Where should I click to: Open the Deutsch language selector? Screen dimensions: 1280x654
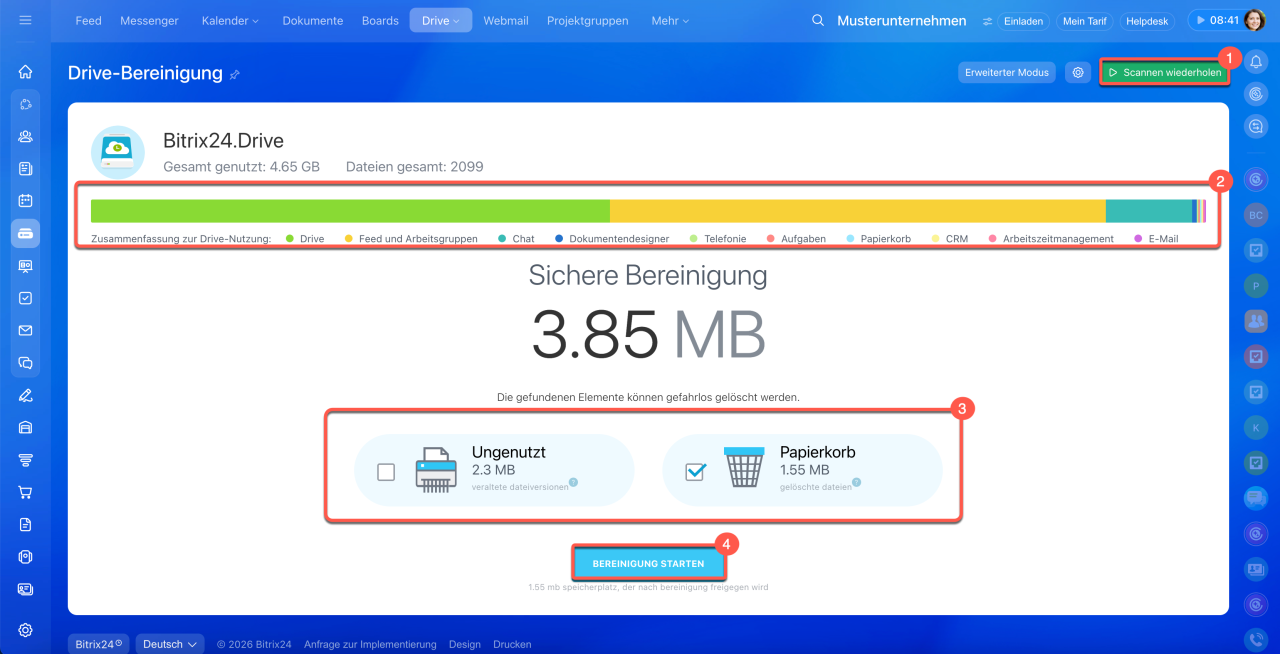point(170,644)
